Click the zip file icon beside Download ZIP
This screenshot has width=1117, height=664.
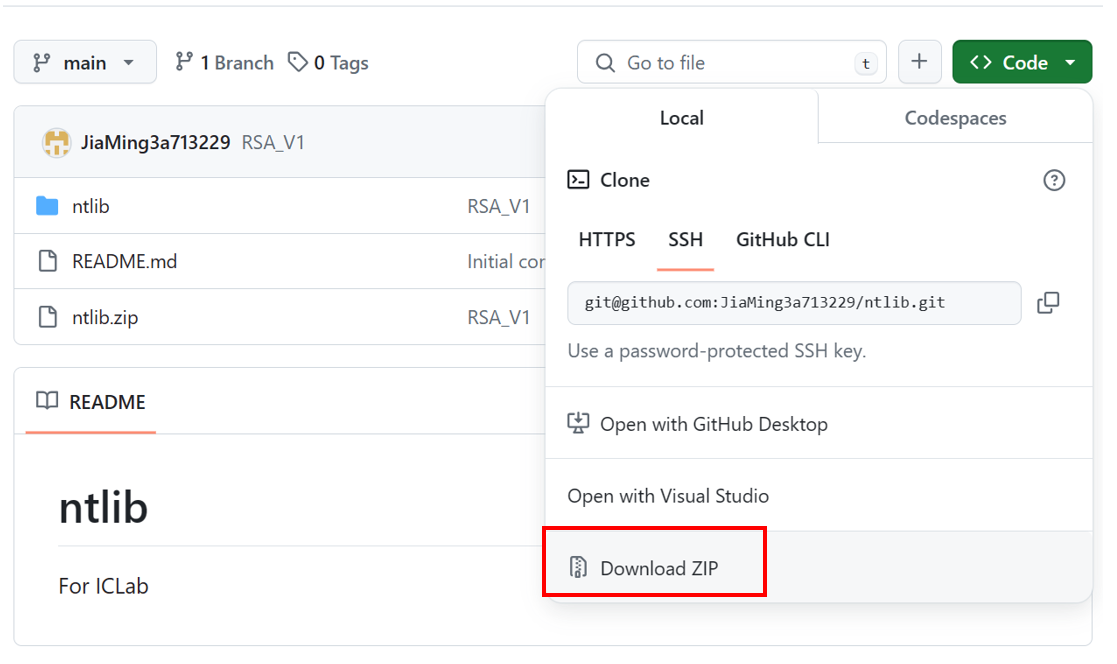pos(578,567)
